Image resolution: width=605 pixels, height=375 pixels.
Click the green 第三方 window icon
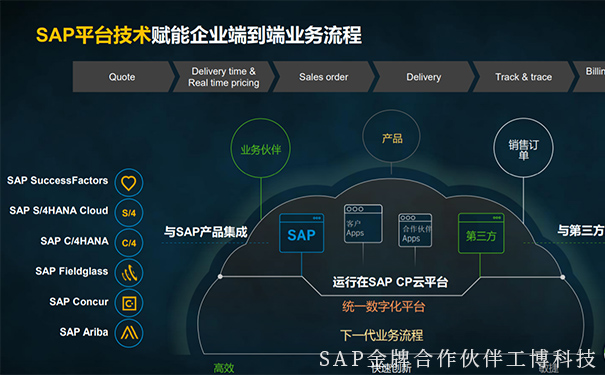(481, 233)
